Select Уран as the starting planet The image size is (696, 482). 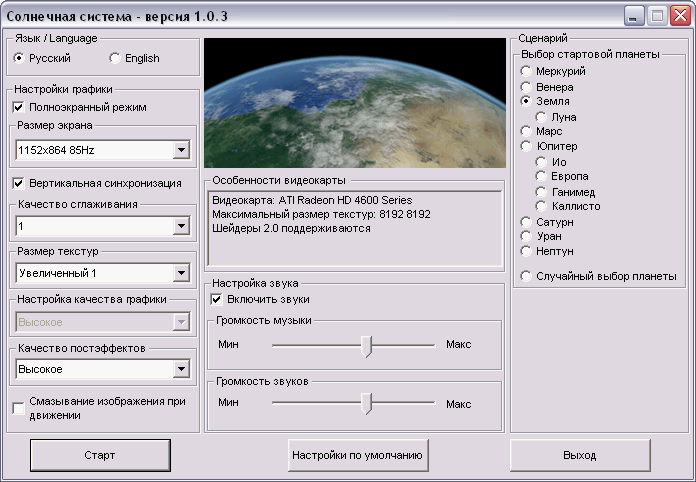coord(526,236)
